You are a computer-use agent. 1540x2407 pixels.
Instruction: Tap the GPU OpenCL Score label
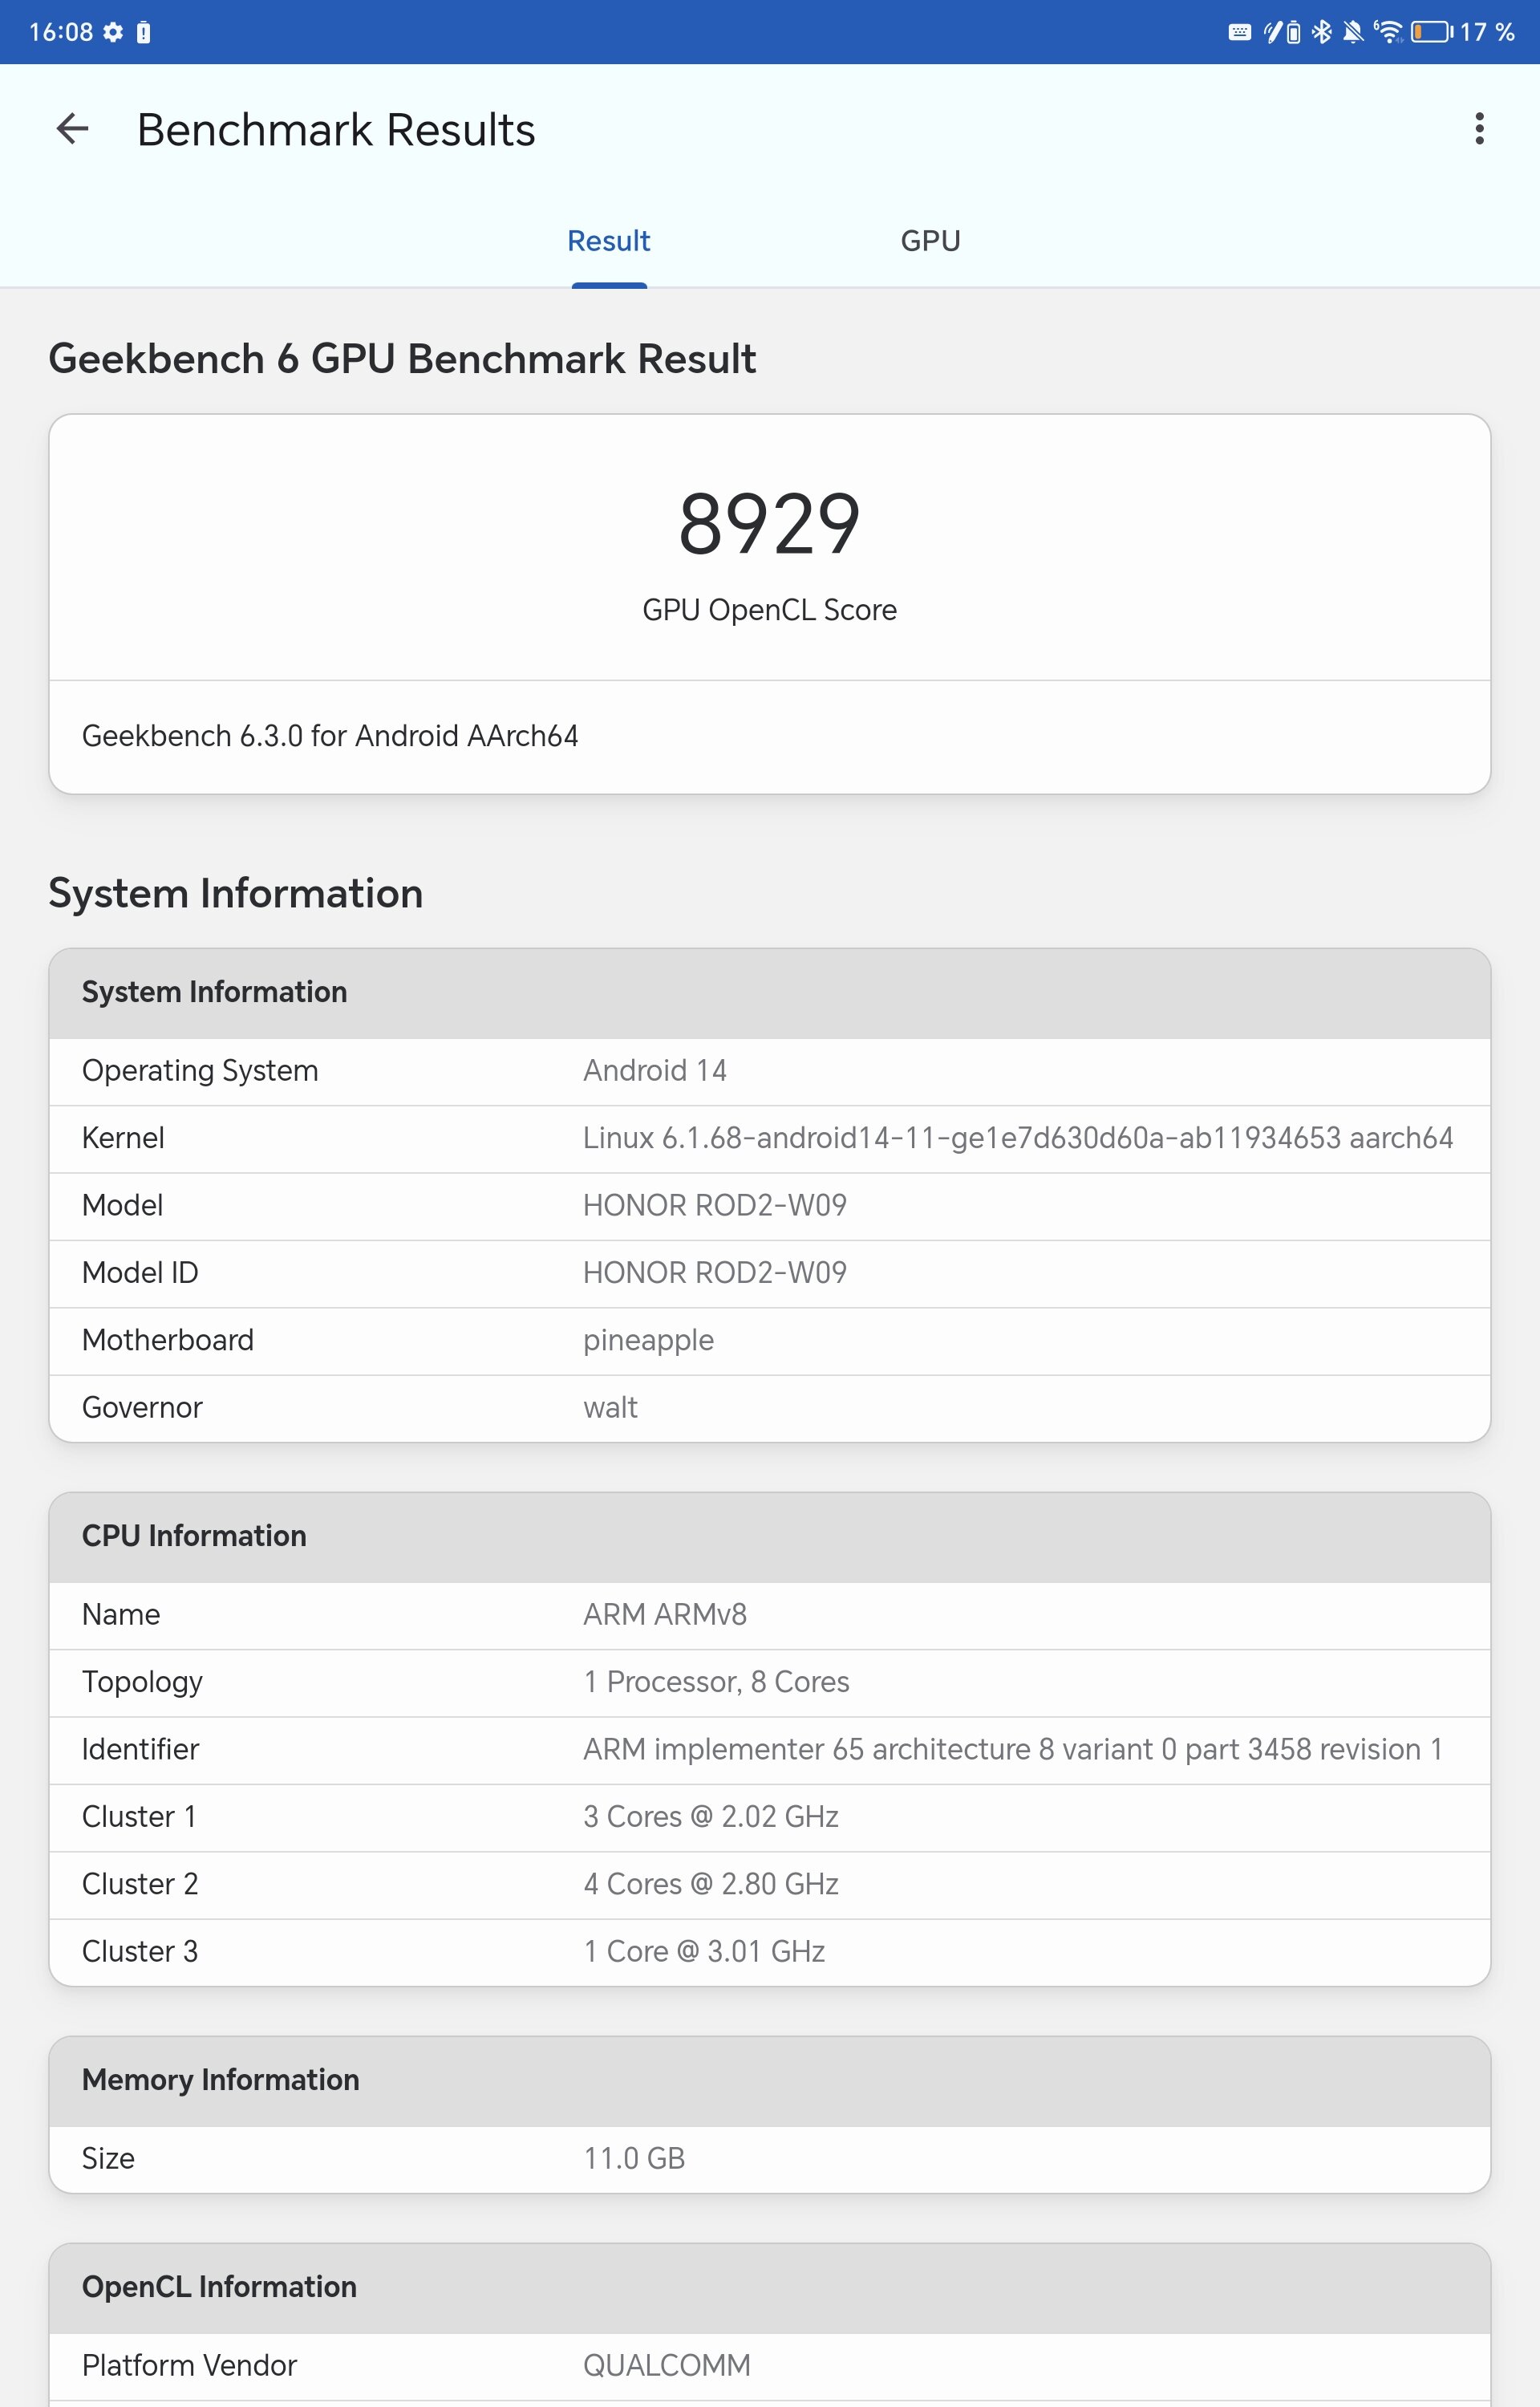(769, 610)
